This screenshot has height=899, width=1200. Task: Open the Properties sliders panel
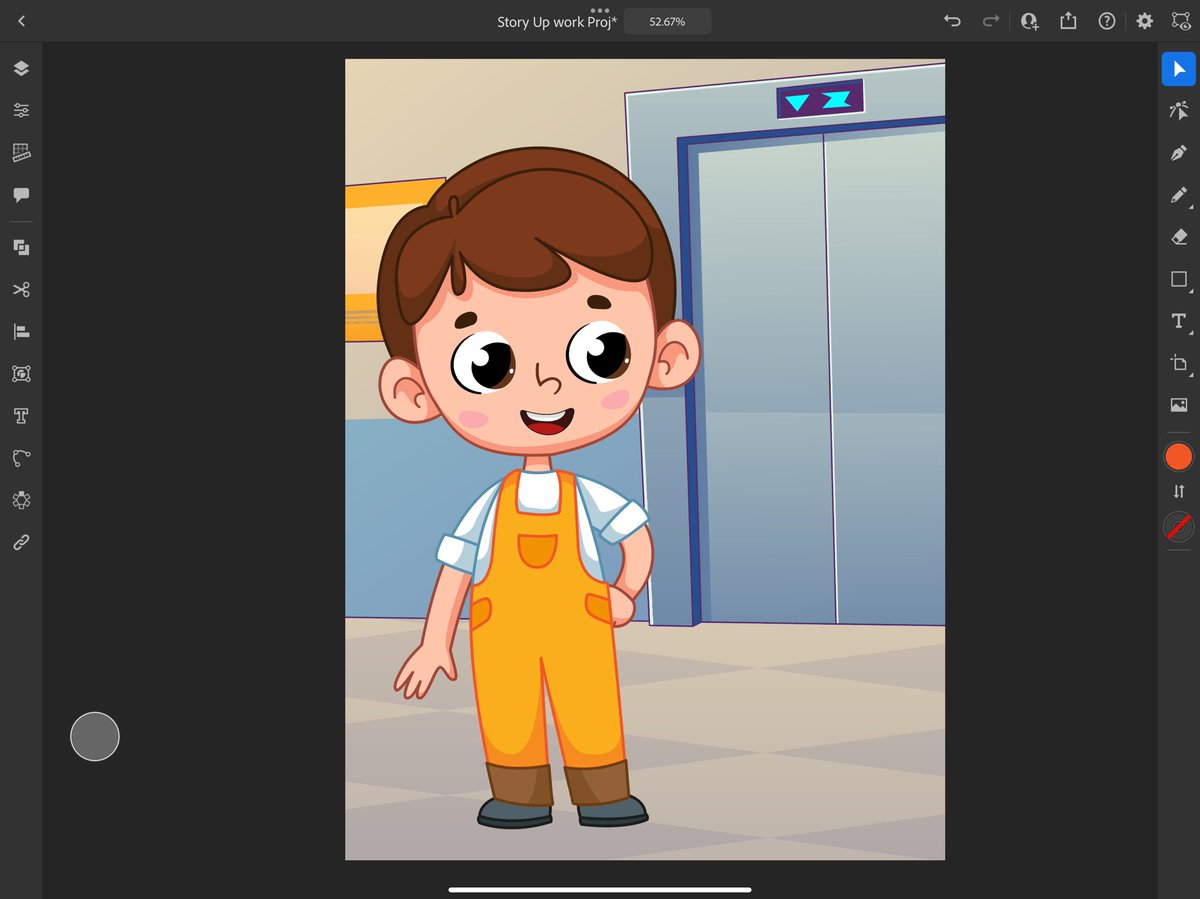point(21,111)
